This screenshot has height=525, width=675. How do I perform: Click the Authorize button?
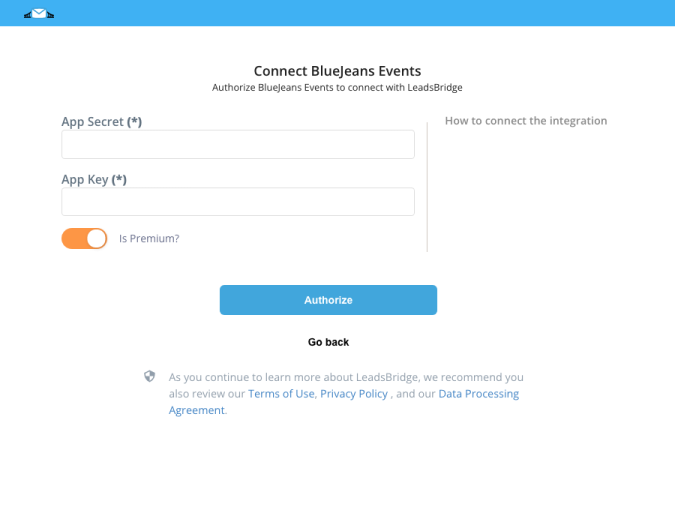coord(328,300)
